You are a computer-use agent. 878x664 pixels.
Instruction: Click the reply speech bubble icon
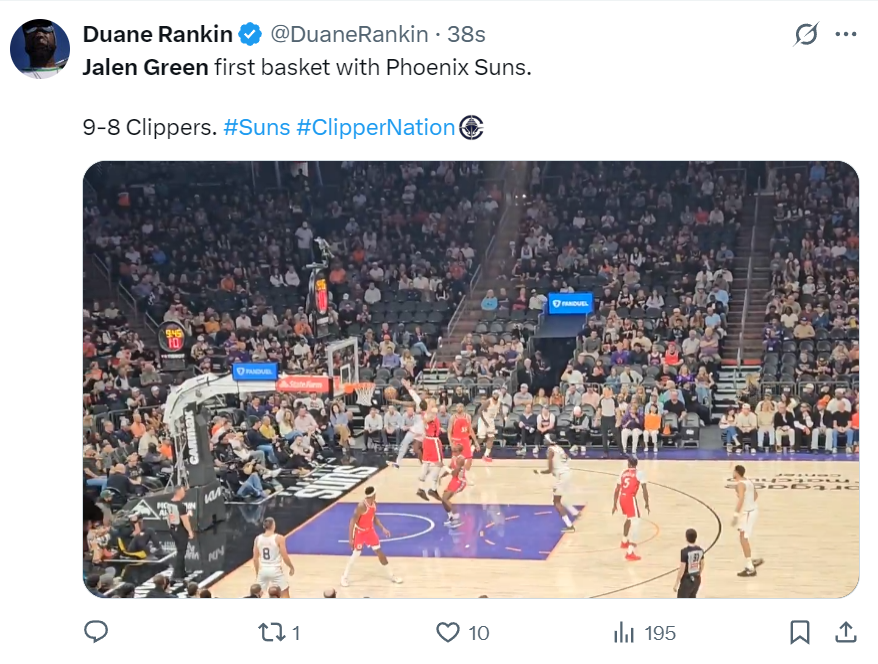click(96, 632)
